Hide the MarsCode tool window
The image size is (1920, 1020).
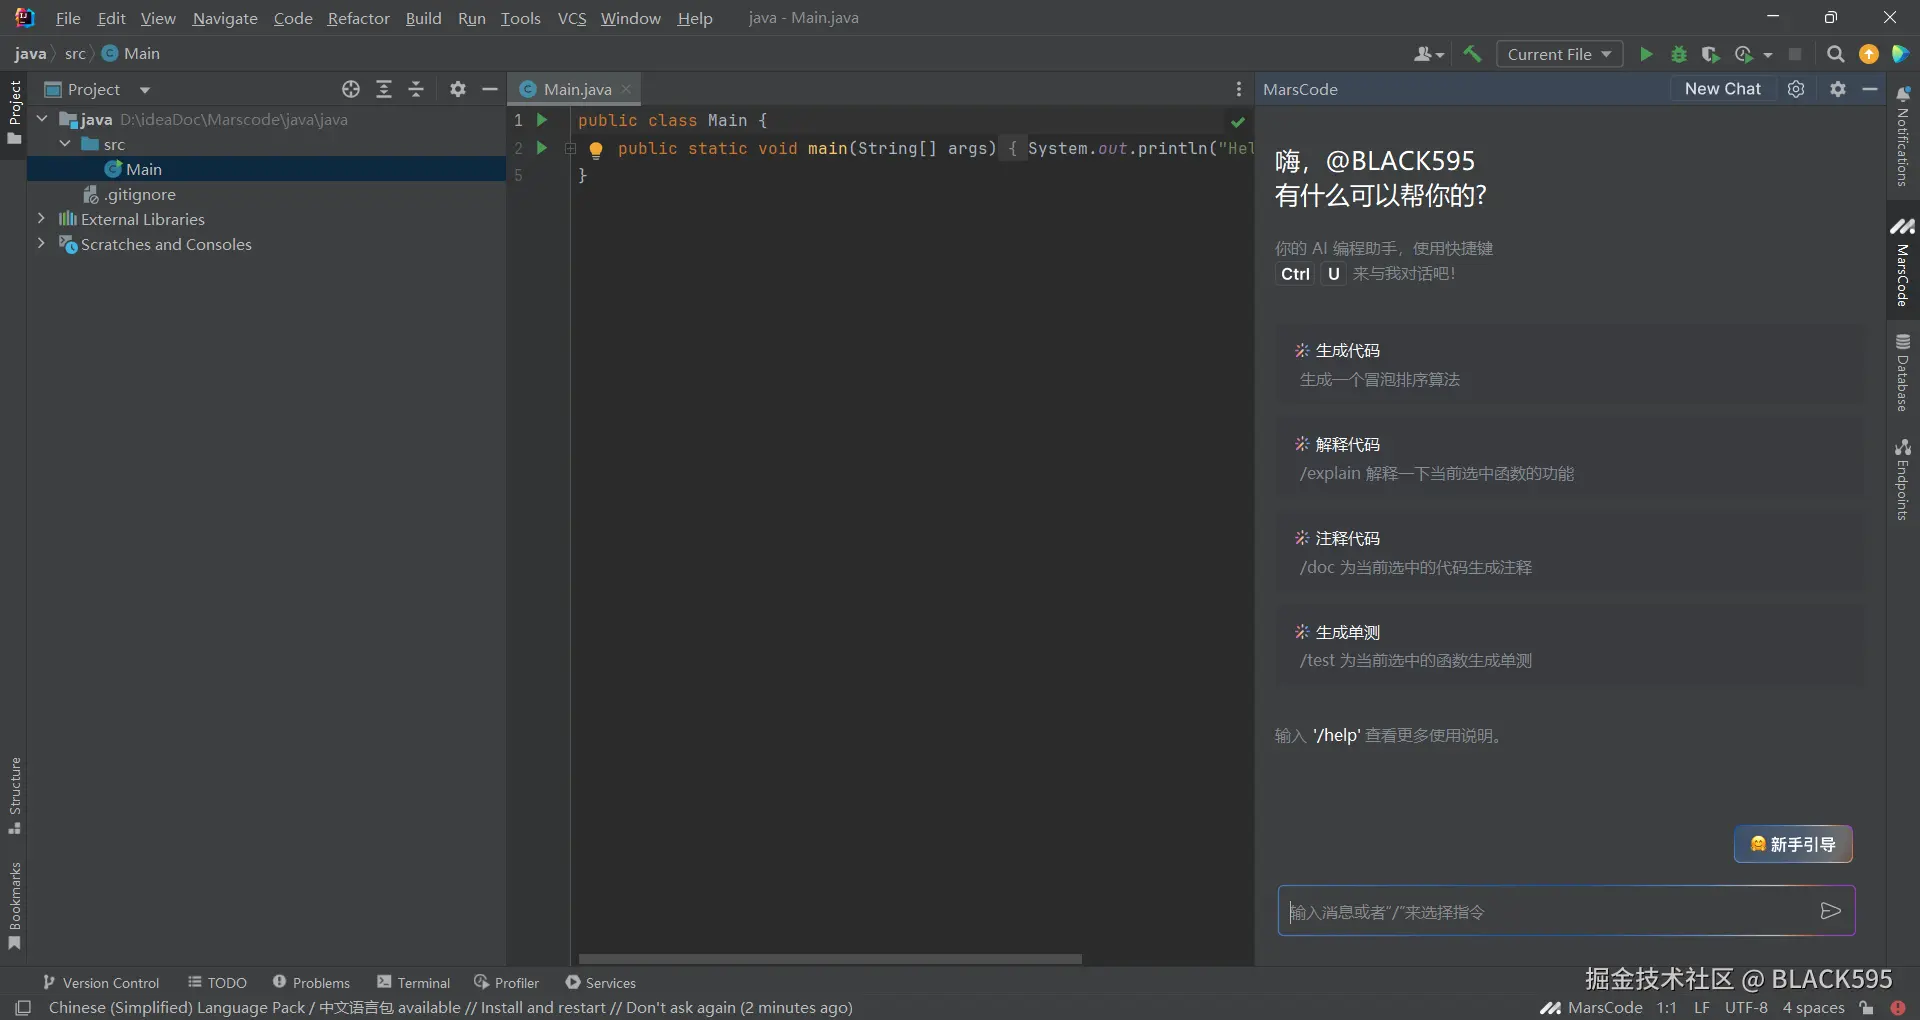point(1870,89)
